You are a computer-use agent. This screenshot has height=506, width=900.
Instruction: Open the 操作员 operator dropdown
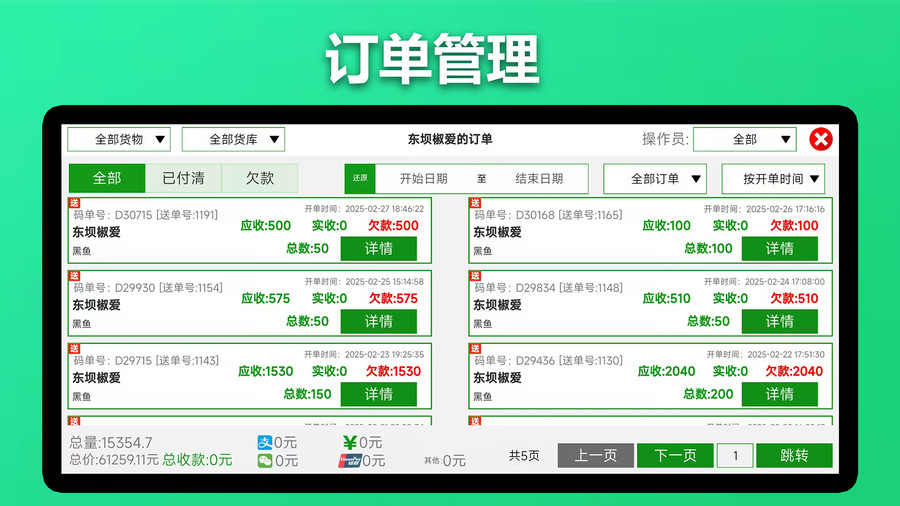coord(745,139)
